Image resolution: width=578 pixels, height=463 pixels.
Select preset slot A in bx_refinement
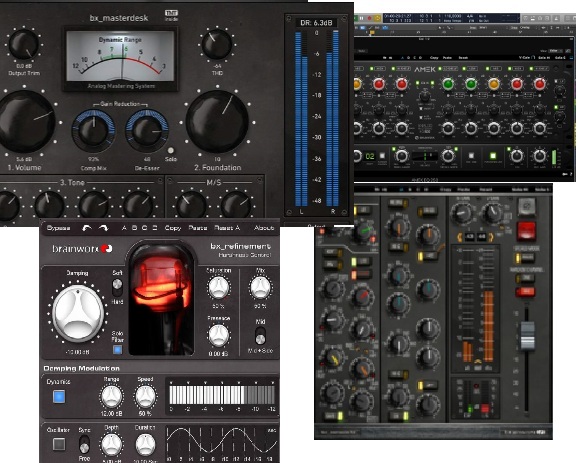point(124,228)
